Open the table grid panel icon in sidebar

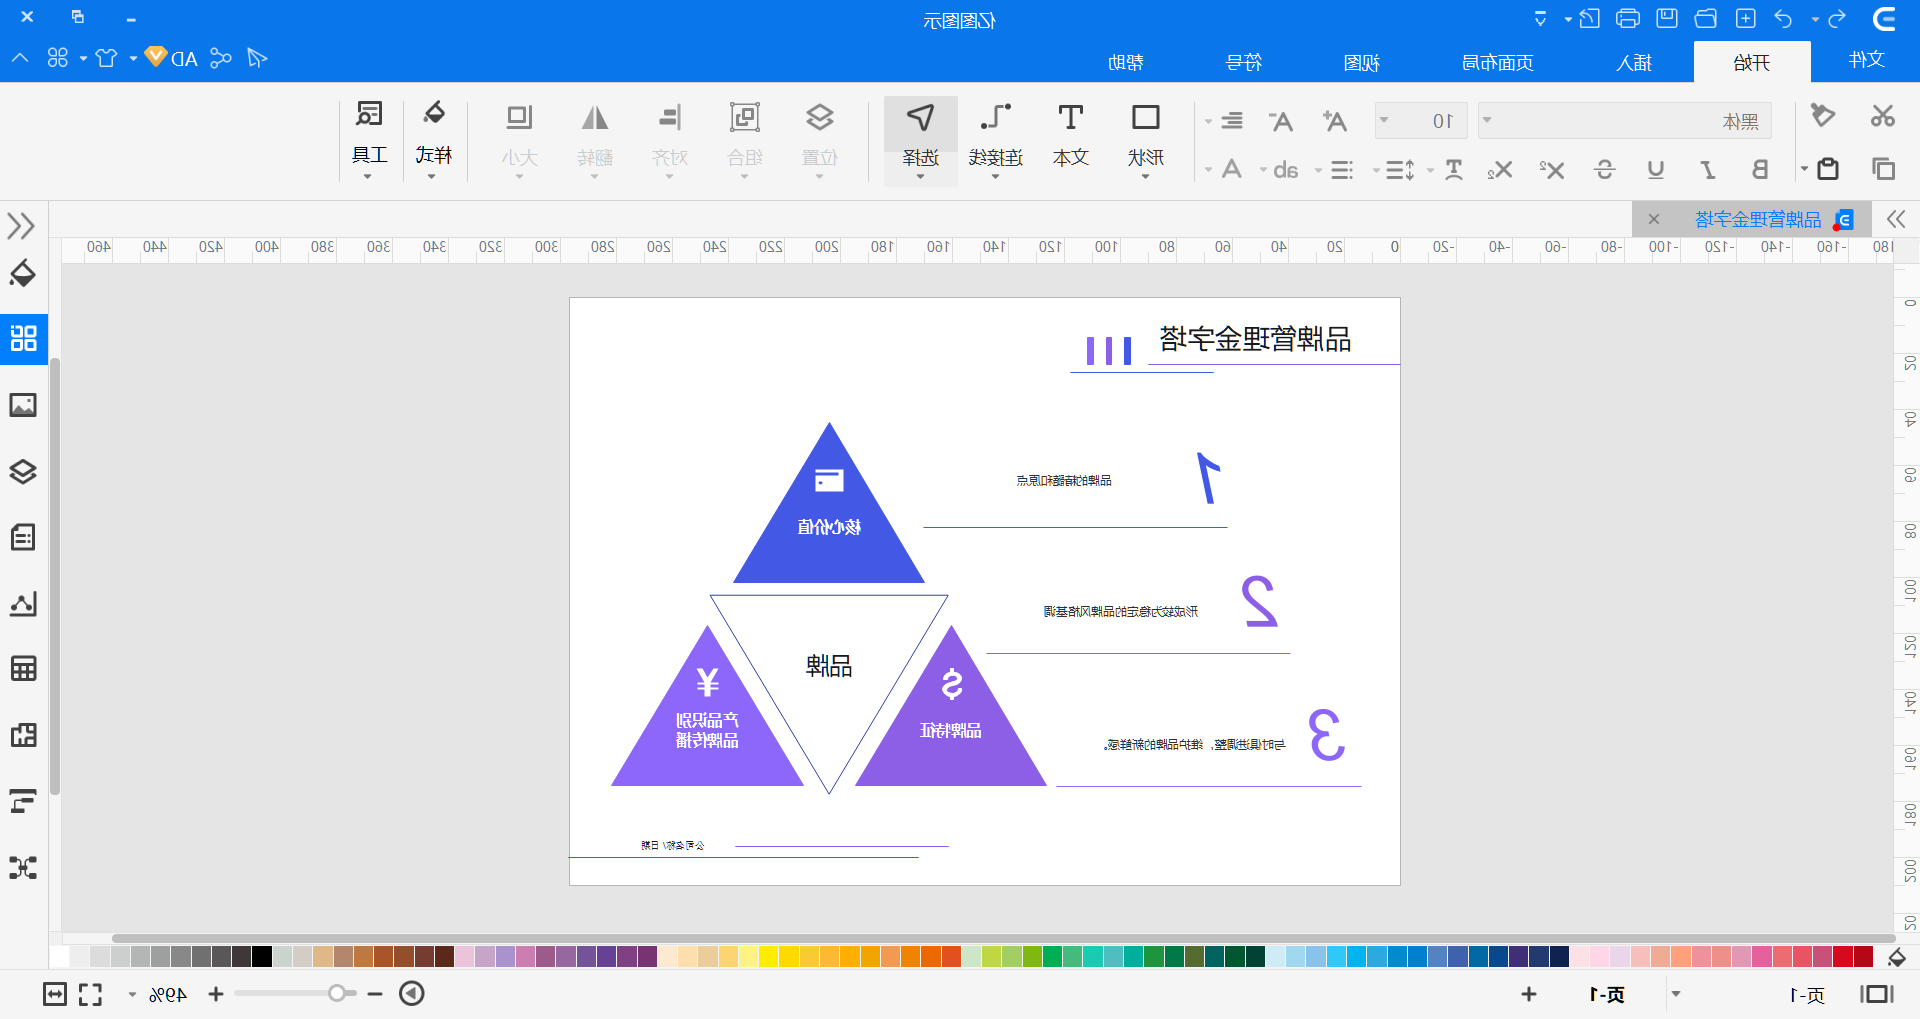(x=23, y=669)
